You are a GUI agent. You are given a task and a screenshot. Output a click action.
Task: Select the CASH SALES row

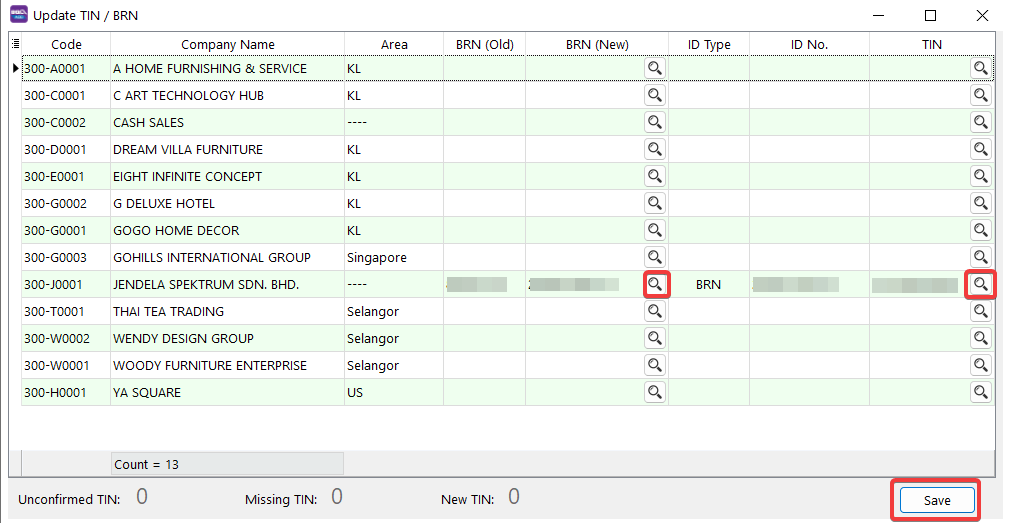(148, 122)
